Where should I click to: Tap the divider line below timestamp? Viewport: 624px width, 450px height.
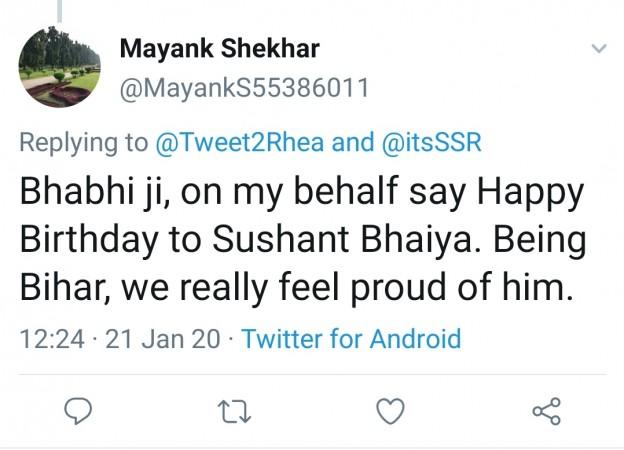(313, 374)
